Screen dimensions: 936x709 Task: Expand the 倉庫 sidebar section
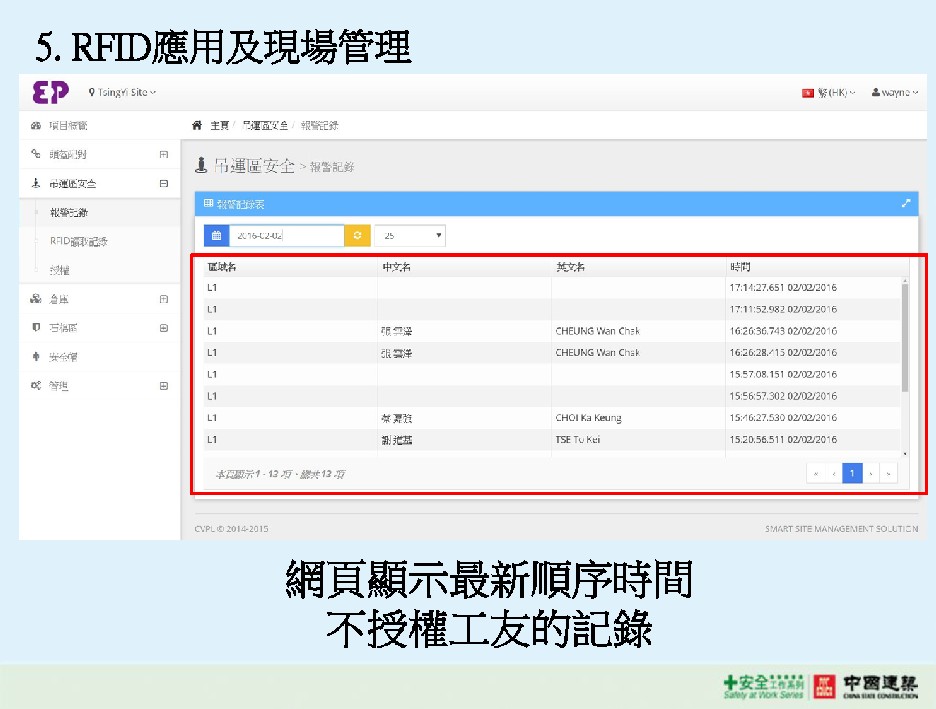[164, 299]
